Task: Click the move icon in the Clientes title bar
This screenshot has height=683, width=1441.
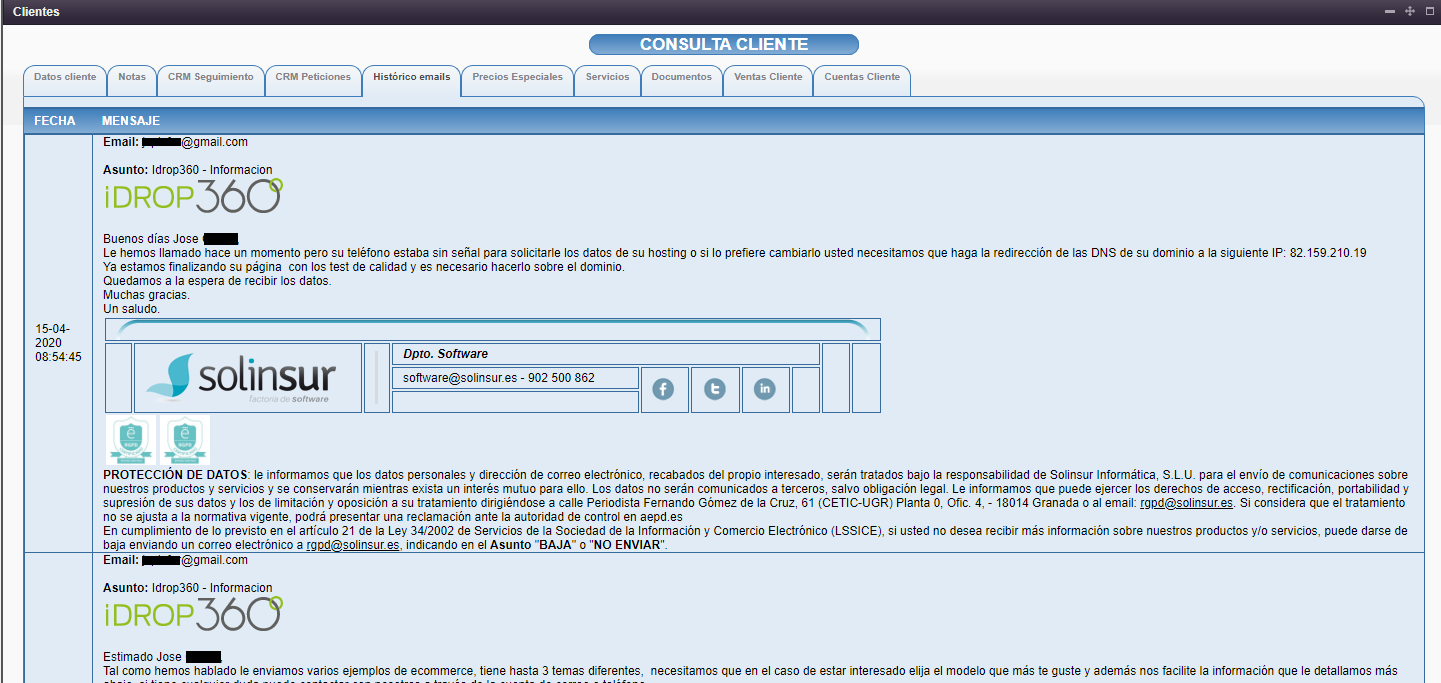Action: [x=1410, y=11]
